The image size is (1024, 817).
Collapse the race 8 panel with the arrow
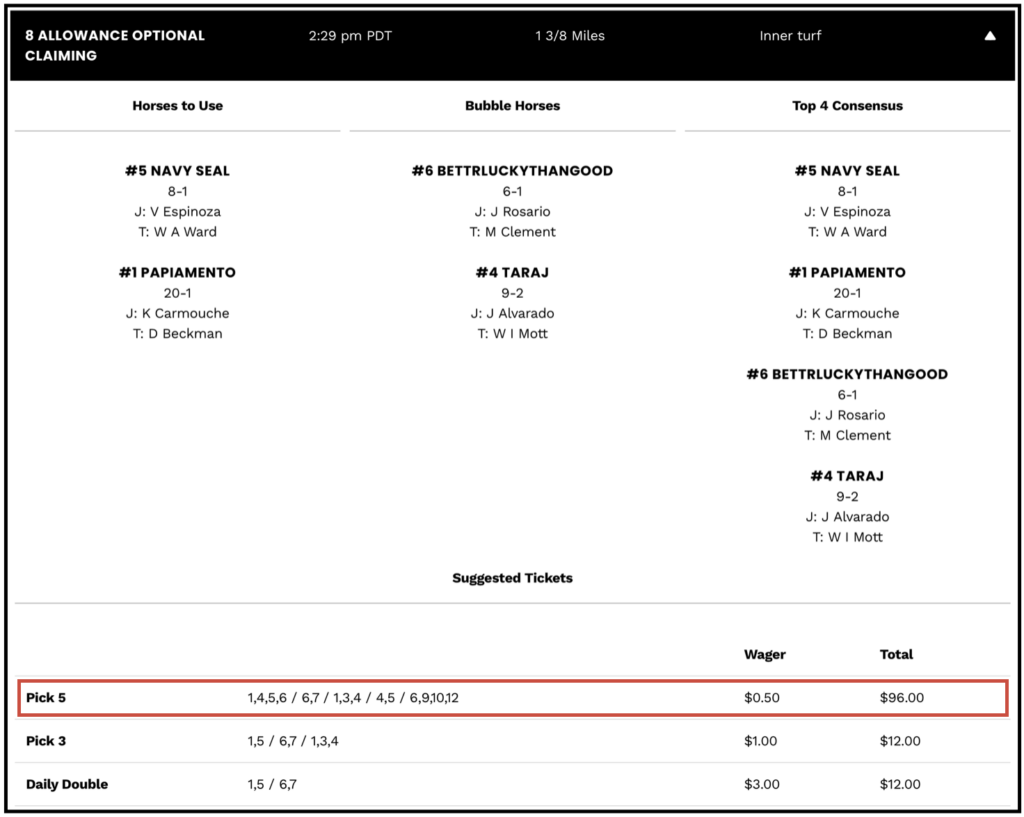[x=989, y=36]
